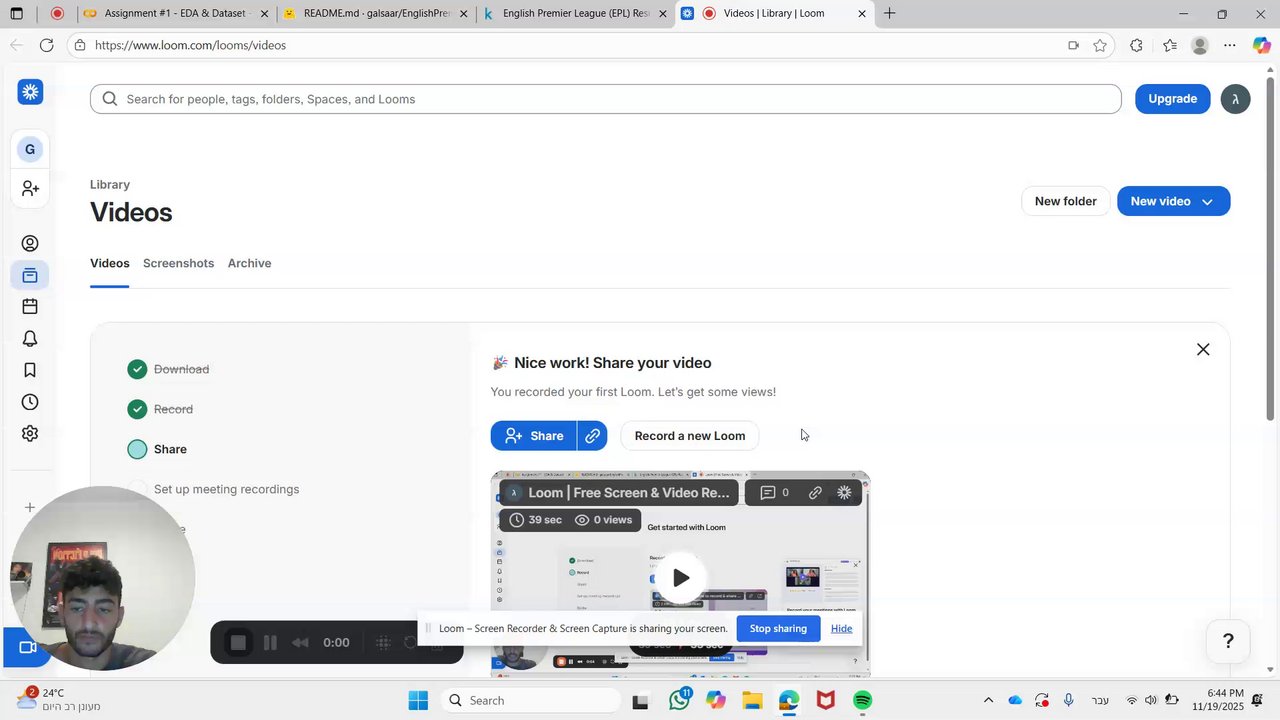The width and height of the screenshot is (1280, 720).
Task: Click the camera icon in address bar
Action: pyautogui.click(x=1073, y=45)
